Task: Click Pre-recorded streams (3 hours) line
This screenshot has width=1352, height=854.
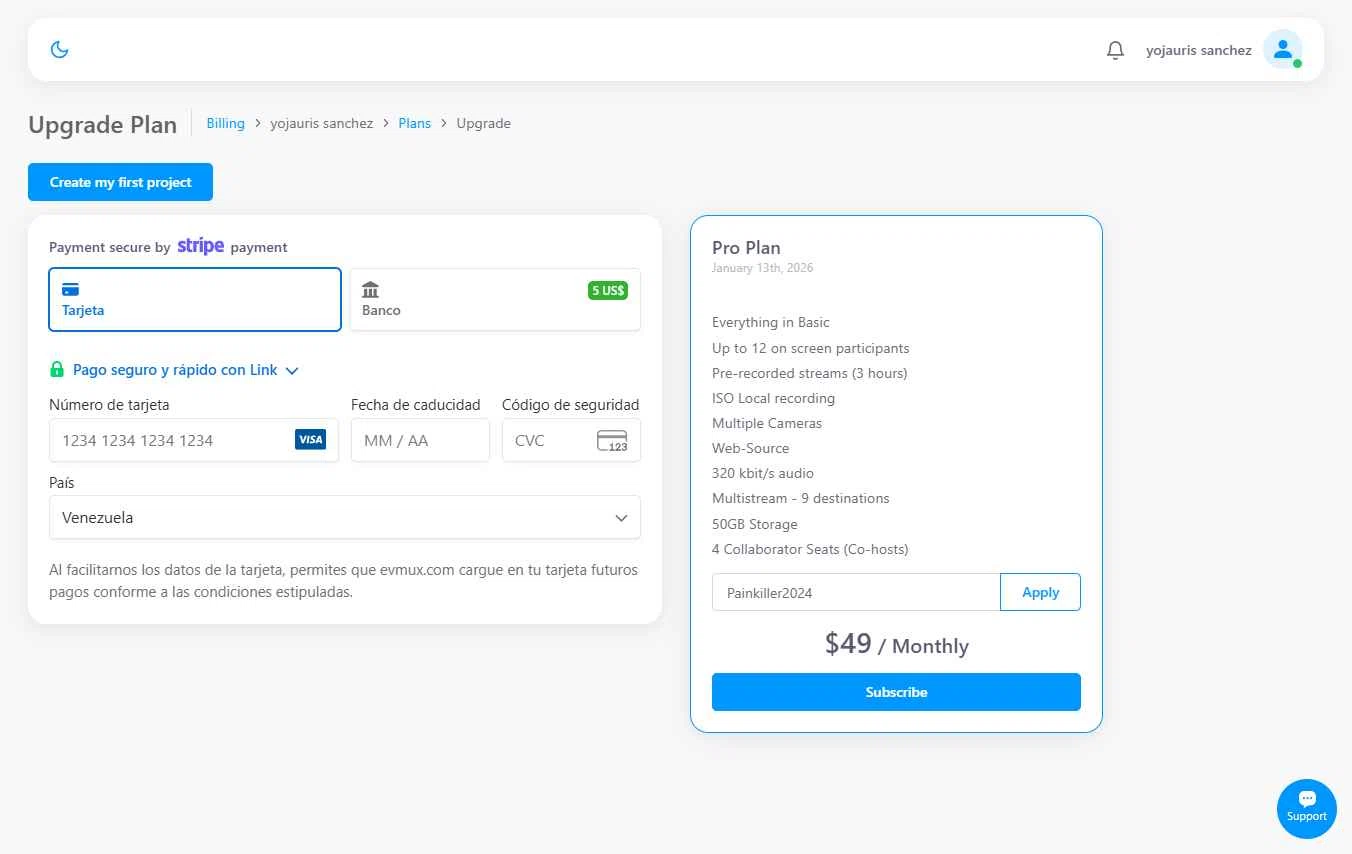Action: click(x=810, y=373)
